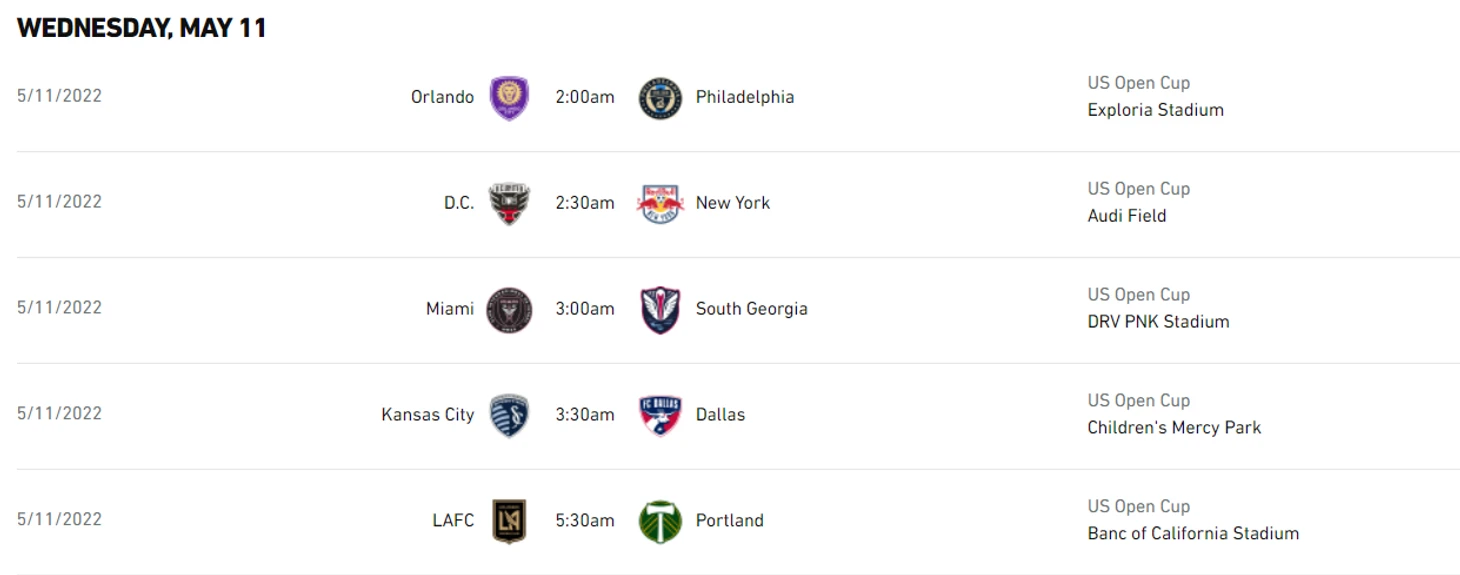
Task: Click the 5:30am LAFC match time
Action: (585, 521)
